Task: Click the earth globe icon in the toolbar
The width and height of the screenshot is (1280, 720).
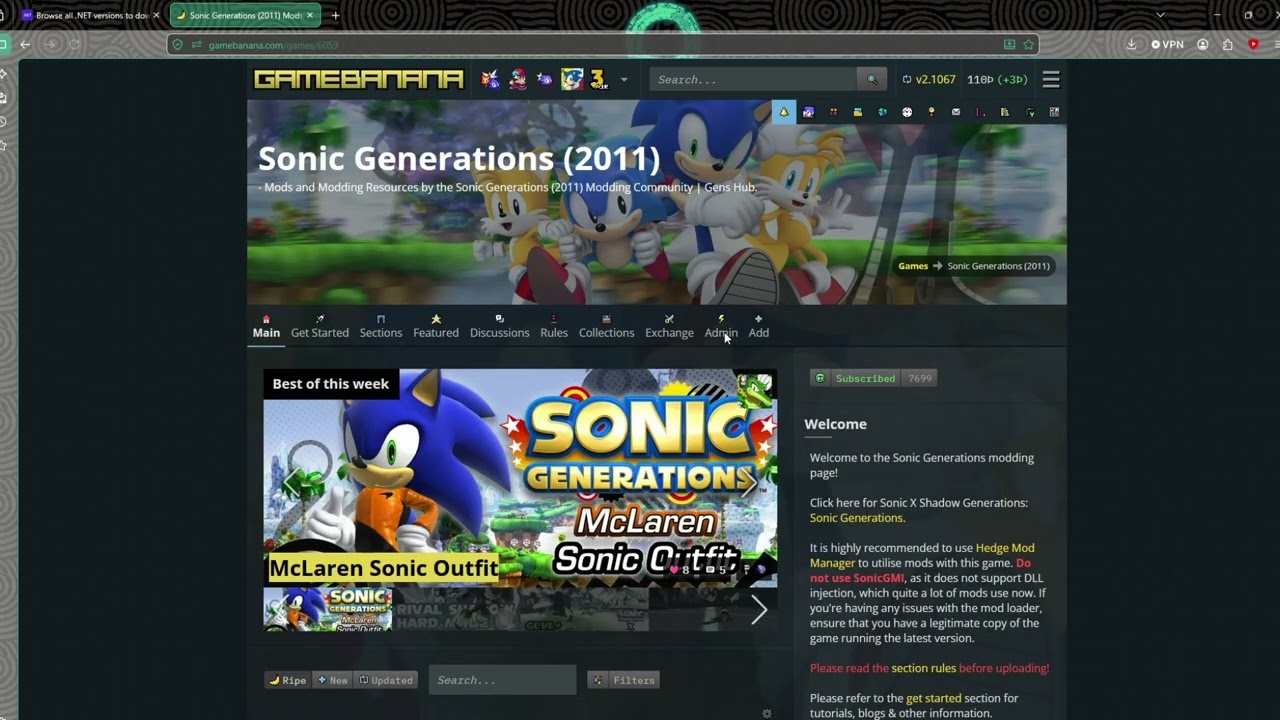Action: coord(882,112)
